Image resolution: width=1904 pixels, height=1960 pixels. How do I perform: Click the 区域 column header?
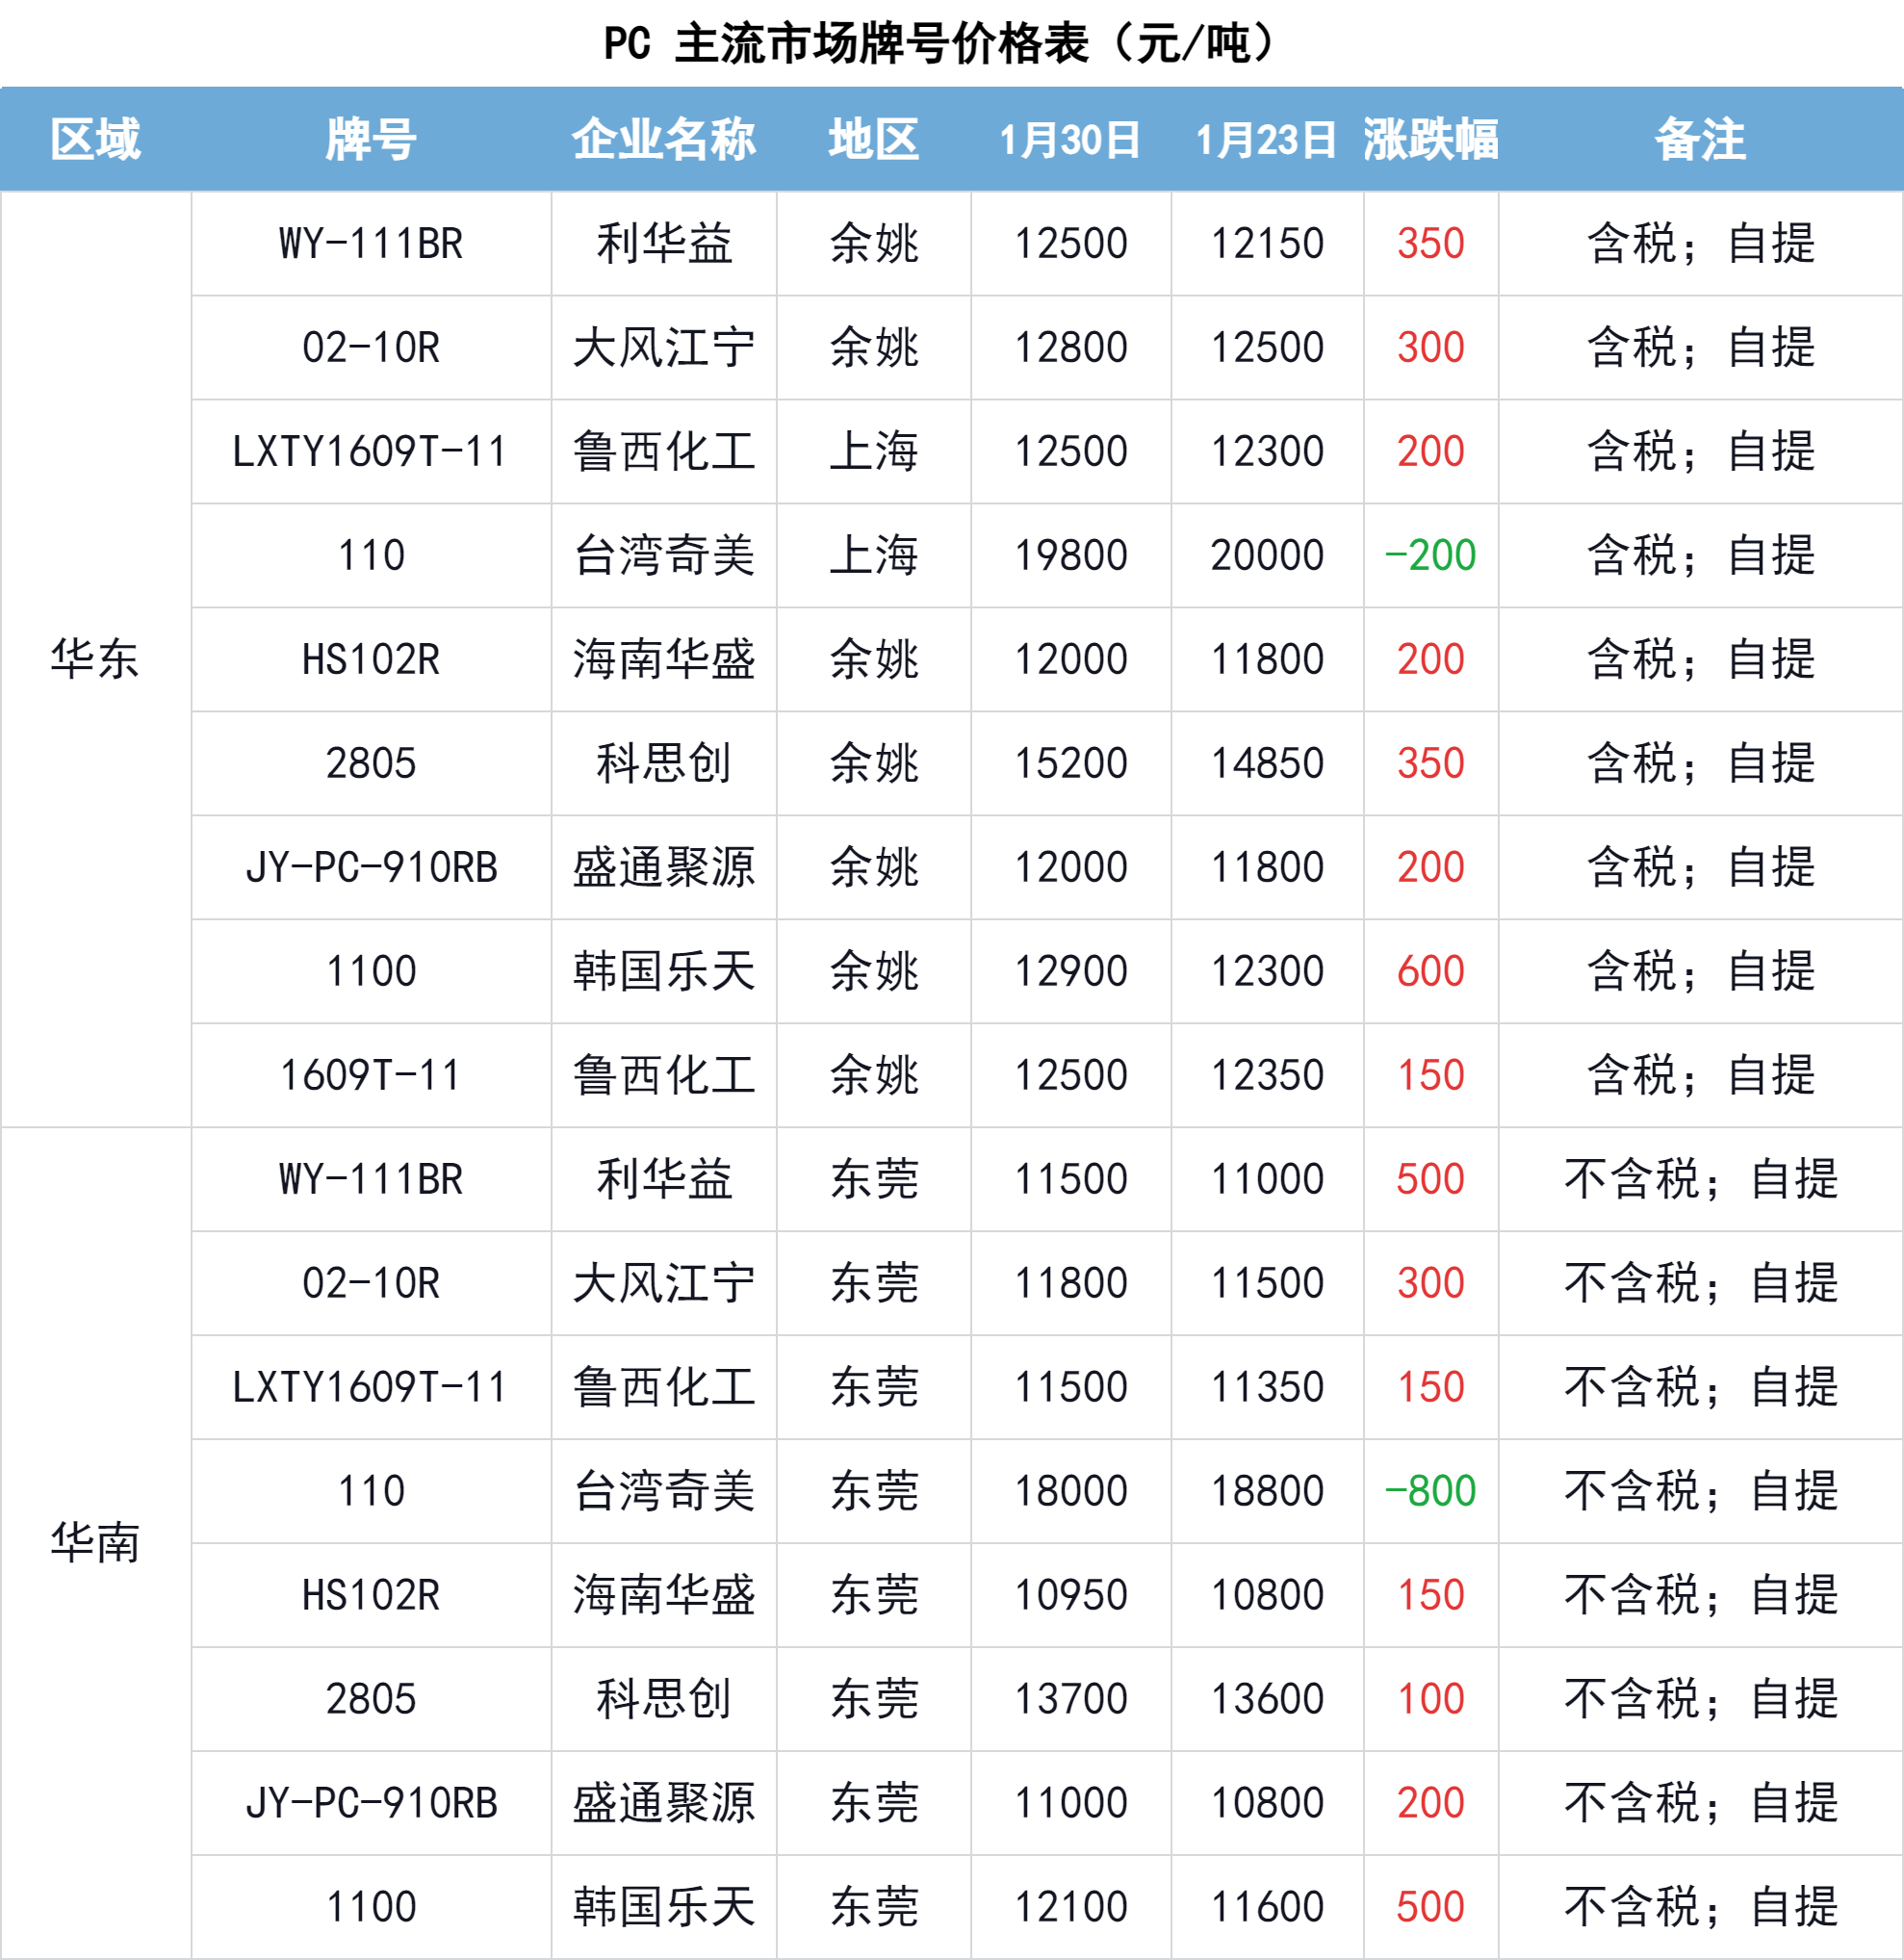pos(95,139)
